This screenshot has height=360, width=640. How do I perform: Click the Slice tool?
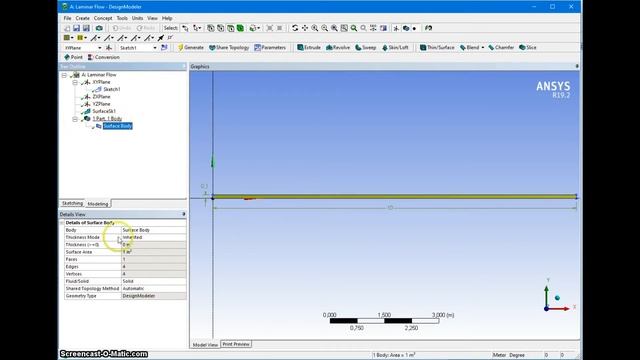528,48
